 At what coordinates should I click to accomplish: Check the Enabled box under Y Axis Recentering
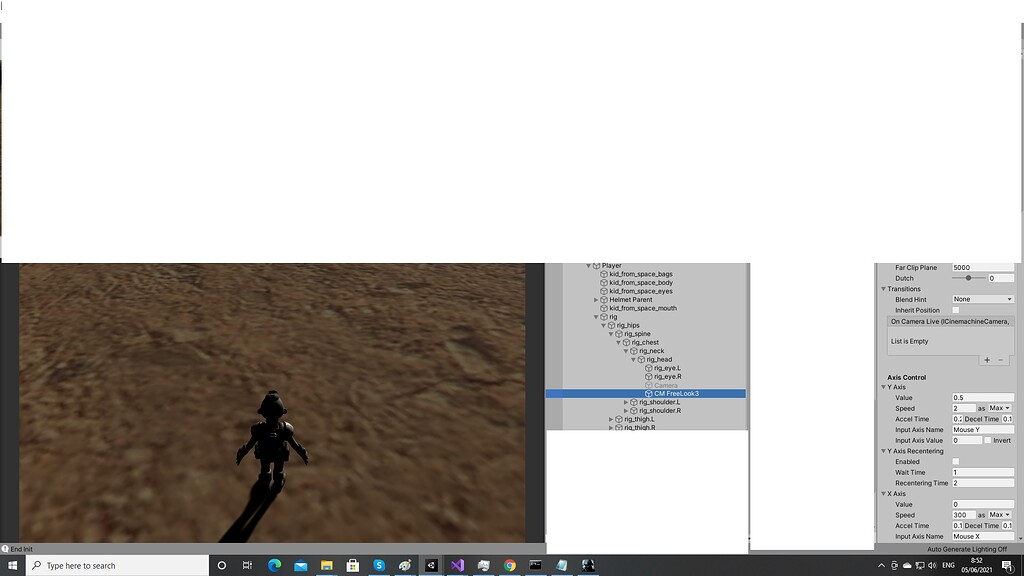coord(954,461)
